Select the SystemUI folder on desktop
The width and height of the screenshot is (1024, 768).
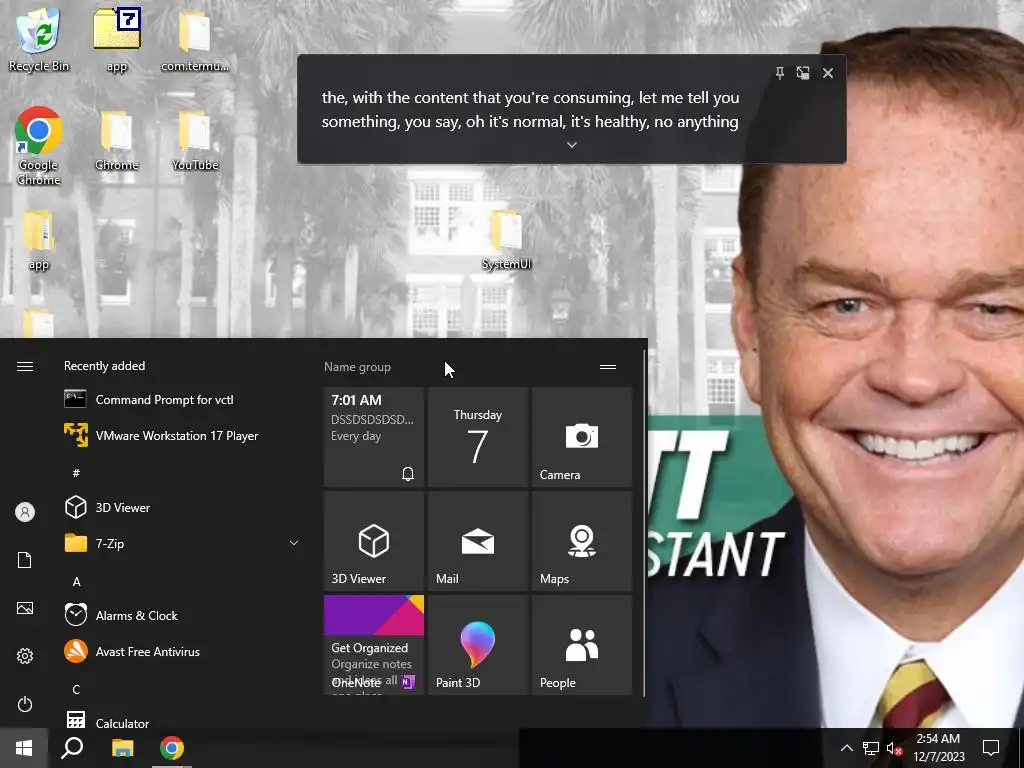point(506,240)
